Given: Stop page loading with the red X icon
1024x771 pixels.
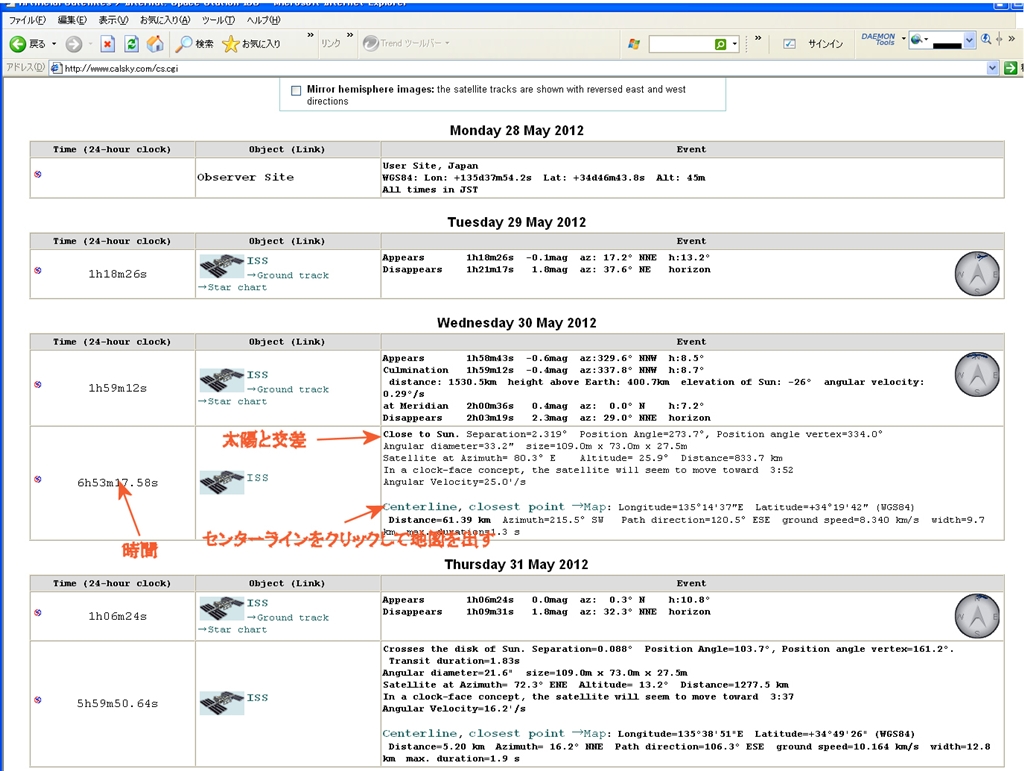Looking at the screenshot, I should coord(108,44).
